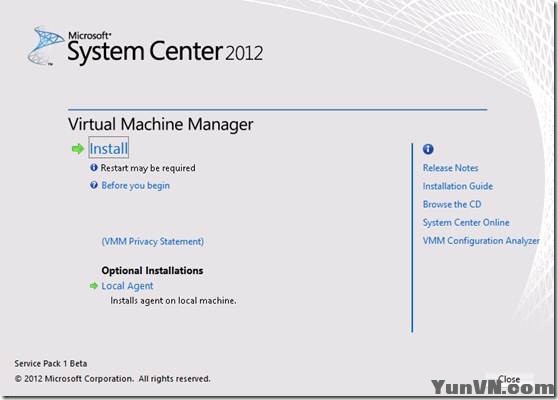Click the Virtual Machine Manager title
Image resolution: width=558 pixels, height=400 pixels.
pos(160,124)
